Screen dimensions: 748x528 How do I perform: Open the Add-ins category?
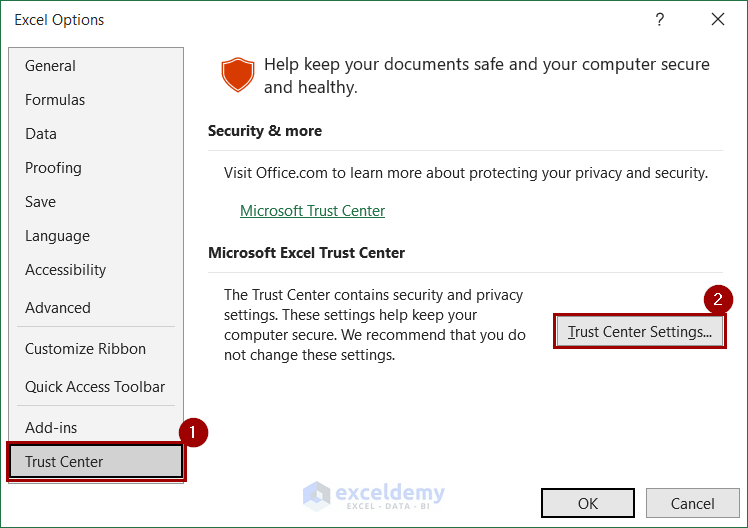(x=51, y=428)
